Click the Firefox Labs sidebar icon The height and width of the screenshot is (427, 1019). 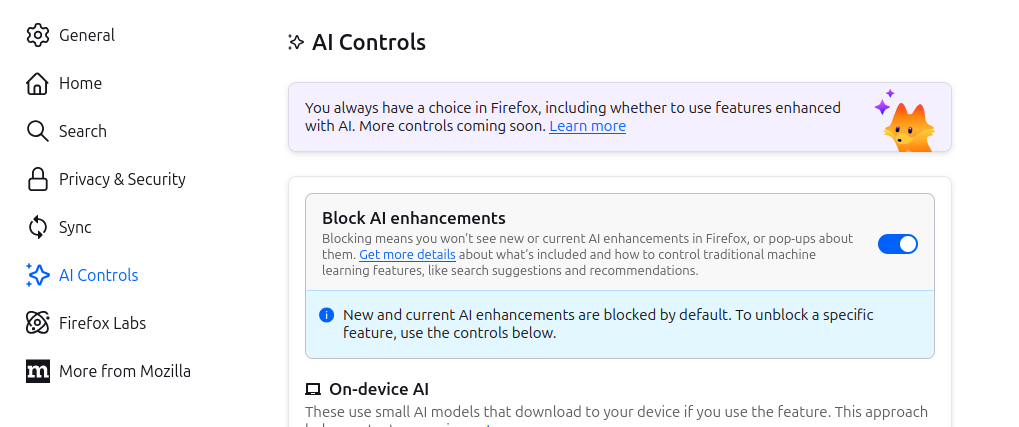[x=38, y=323]
